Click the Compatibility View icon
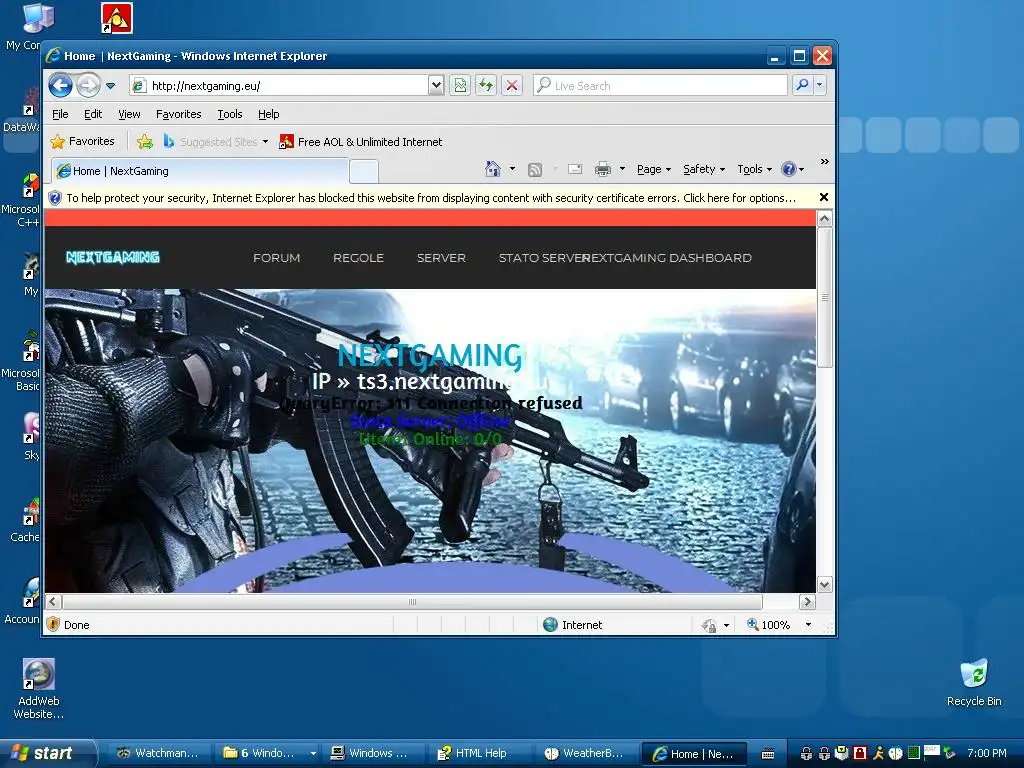 [x=460, y=86]
